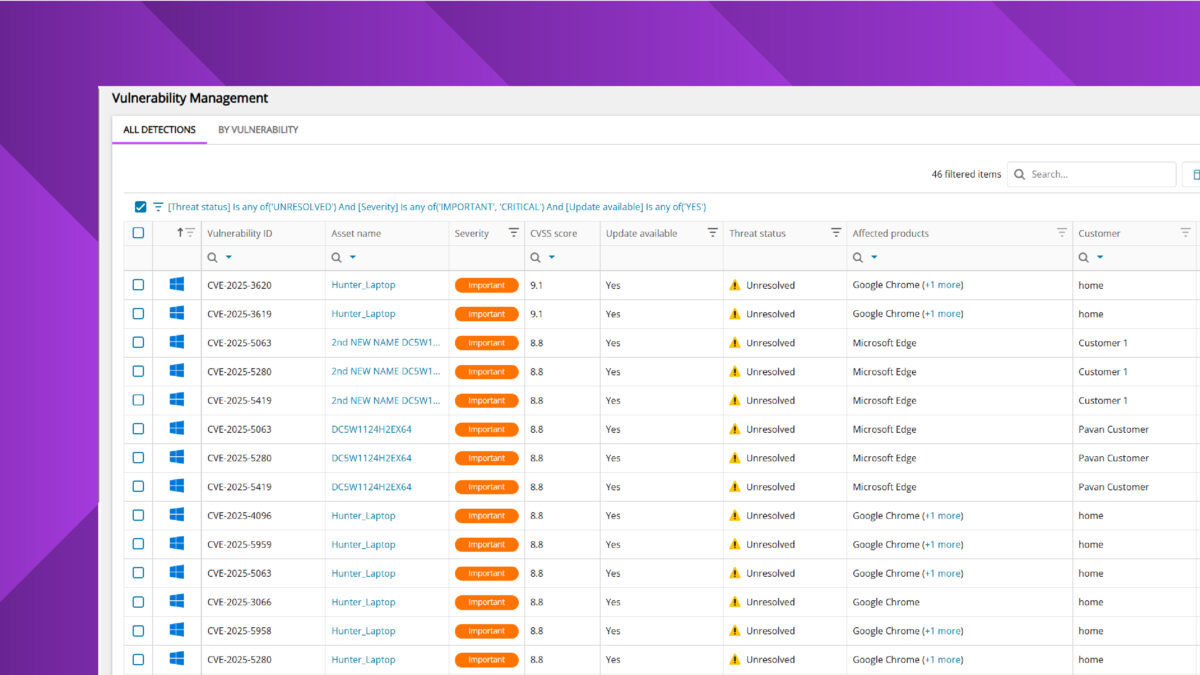The height and width of the screenshot is (675, 1200).
Task: Open the CVE-2025-3620 vulnerability link
Action: [x=238, y=284]
